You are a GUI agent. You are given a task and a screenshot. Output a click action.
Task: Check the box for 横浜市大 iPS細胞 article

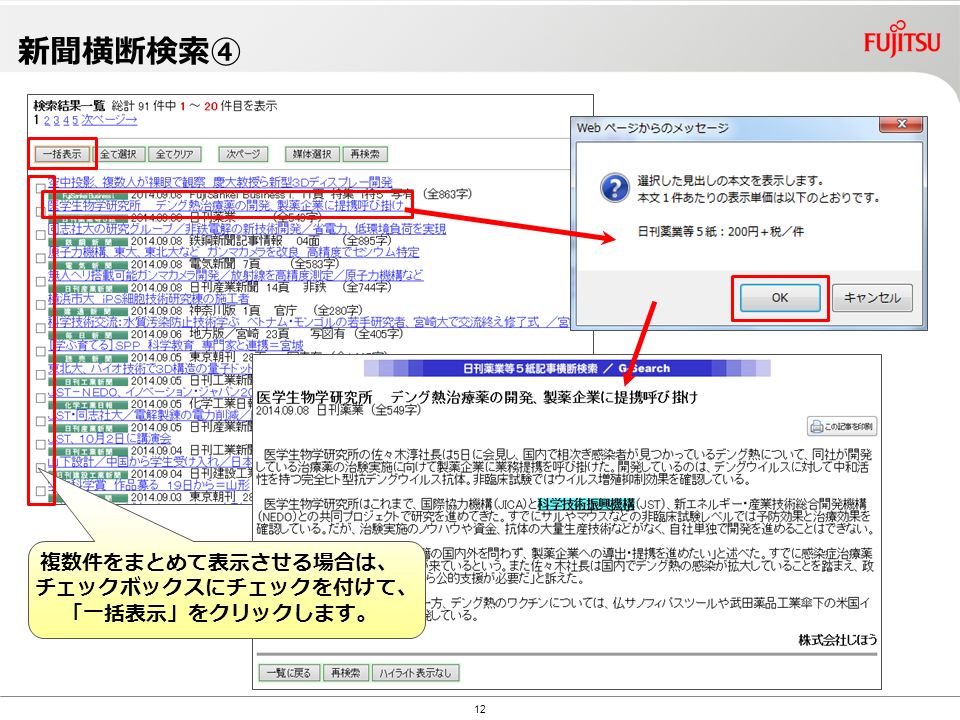(x=40, y=304)
